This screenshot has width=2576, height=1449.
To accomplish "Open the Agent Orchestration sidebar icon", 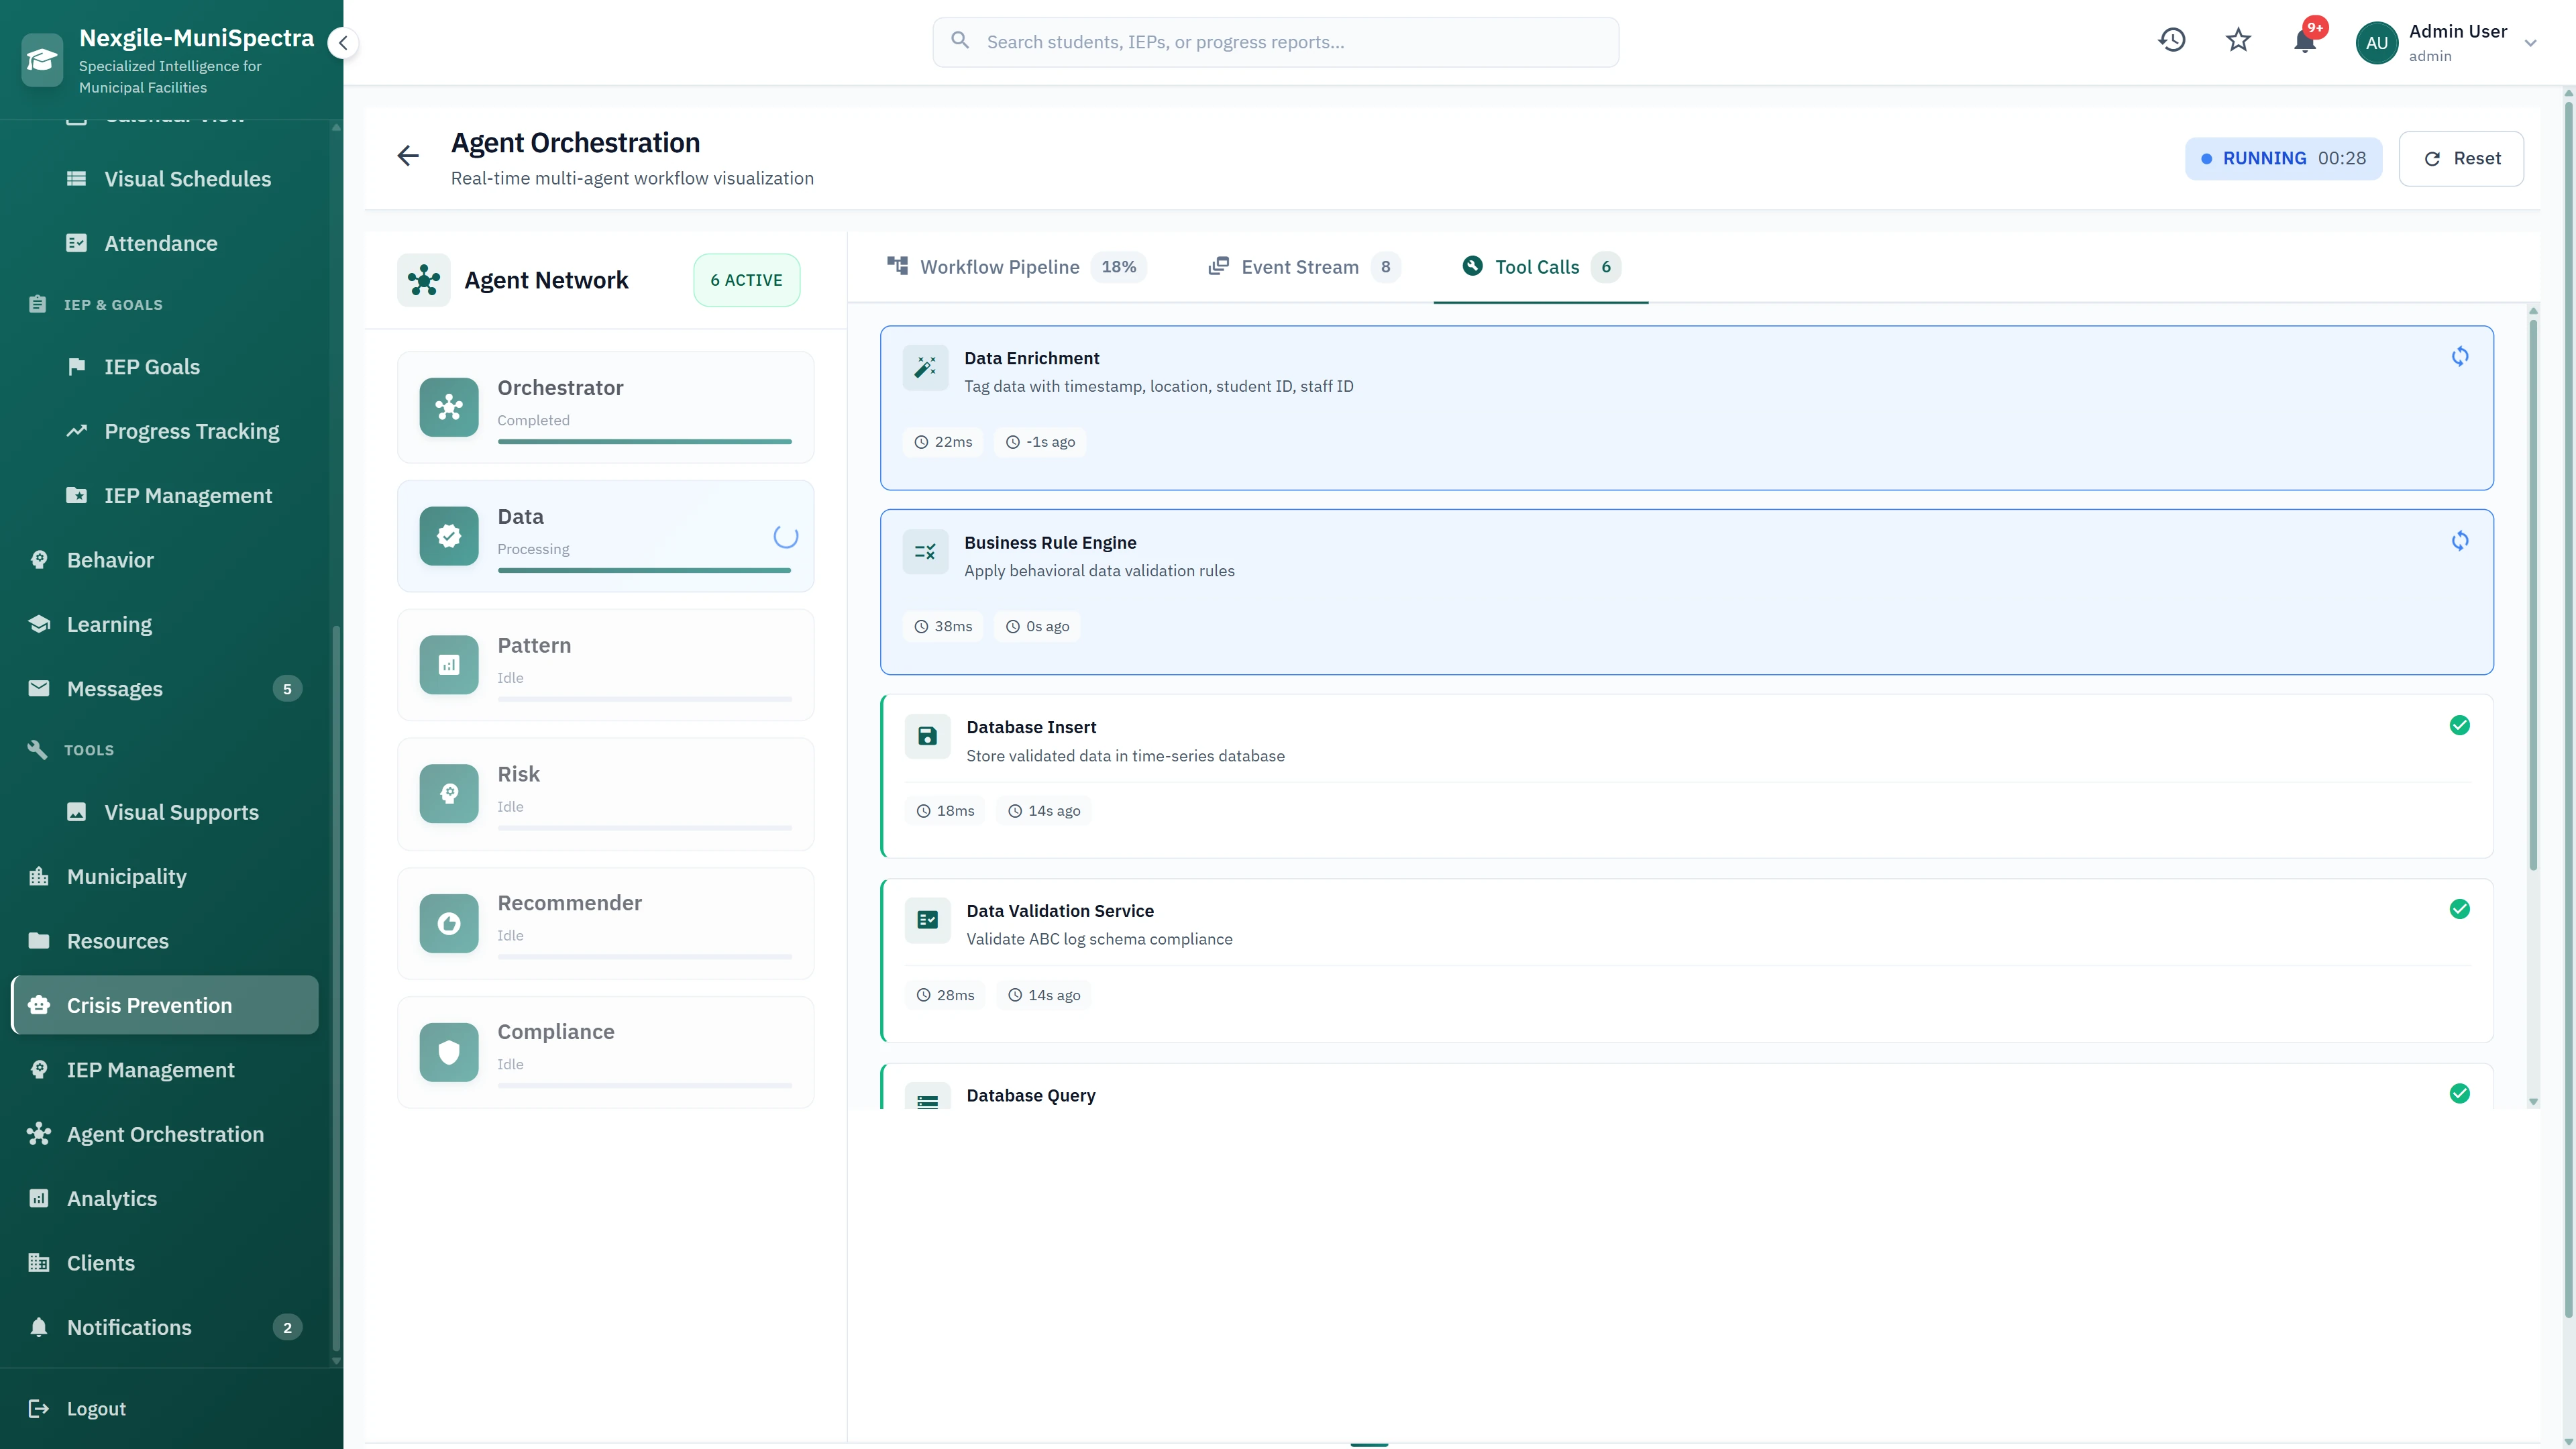I will click(39, 1134).
